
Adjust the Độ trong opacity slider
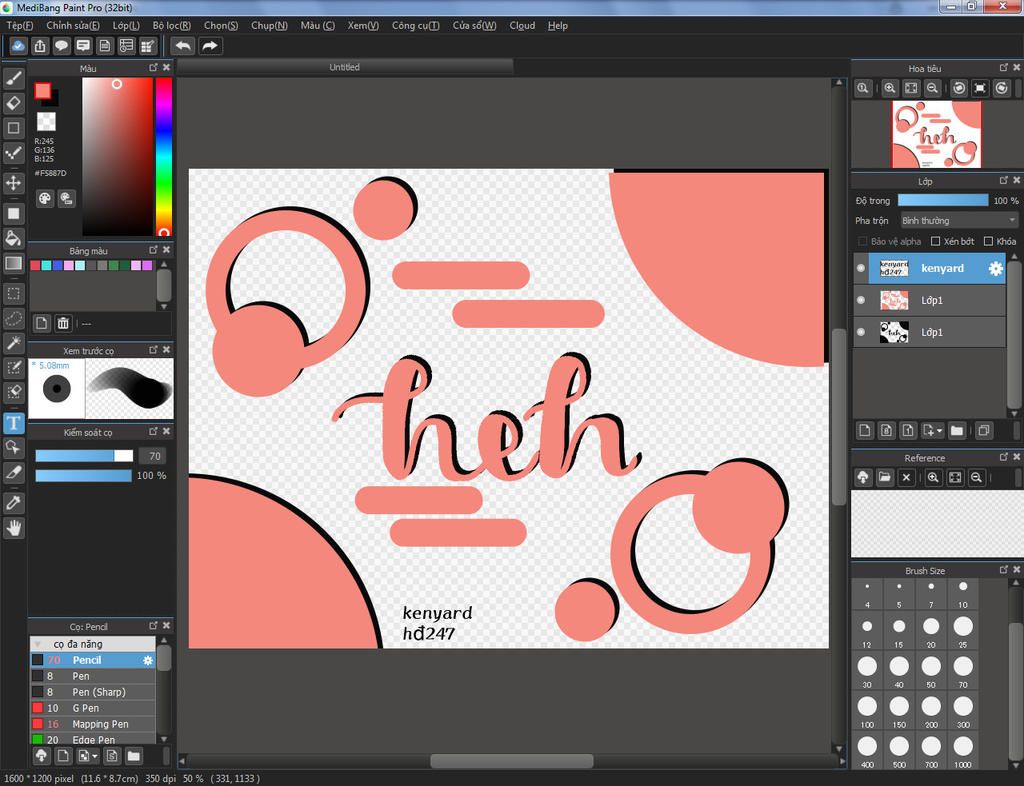click(943, 200)
